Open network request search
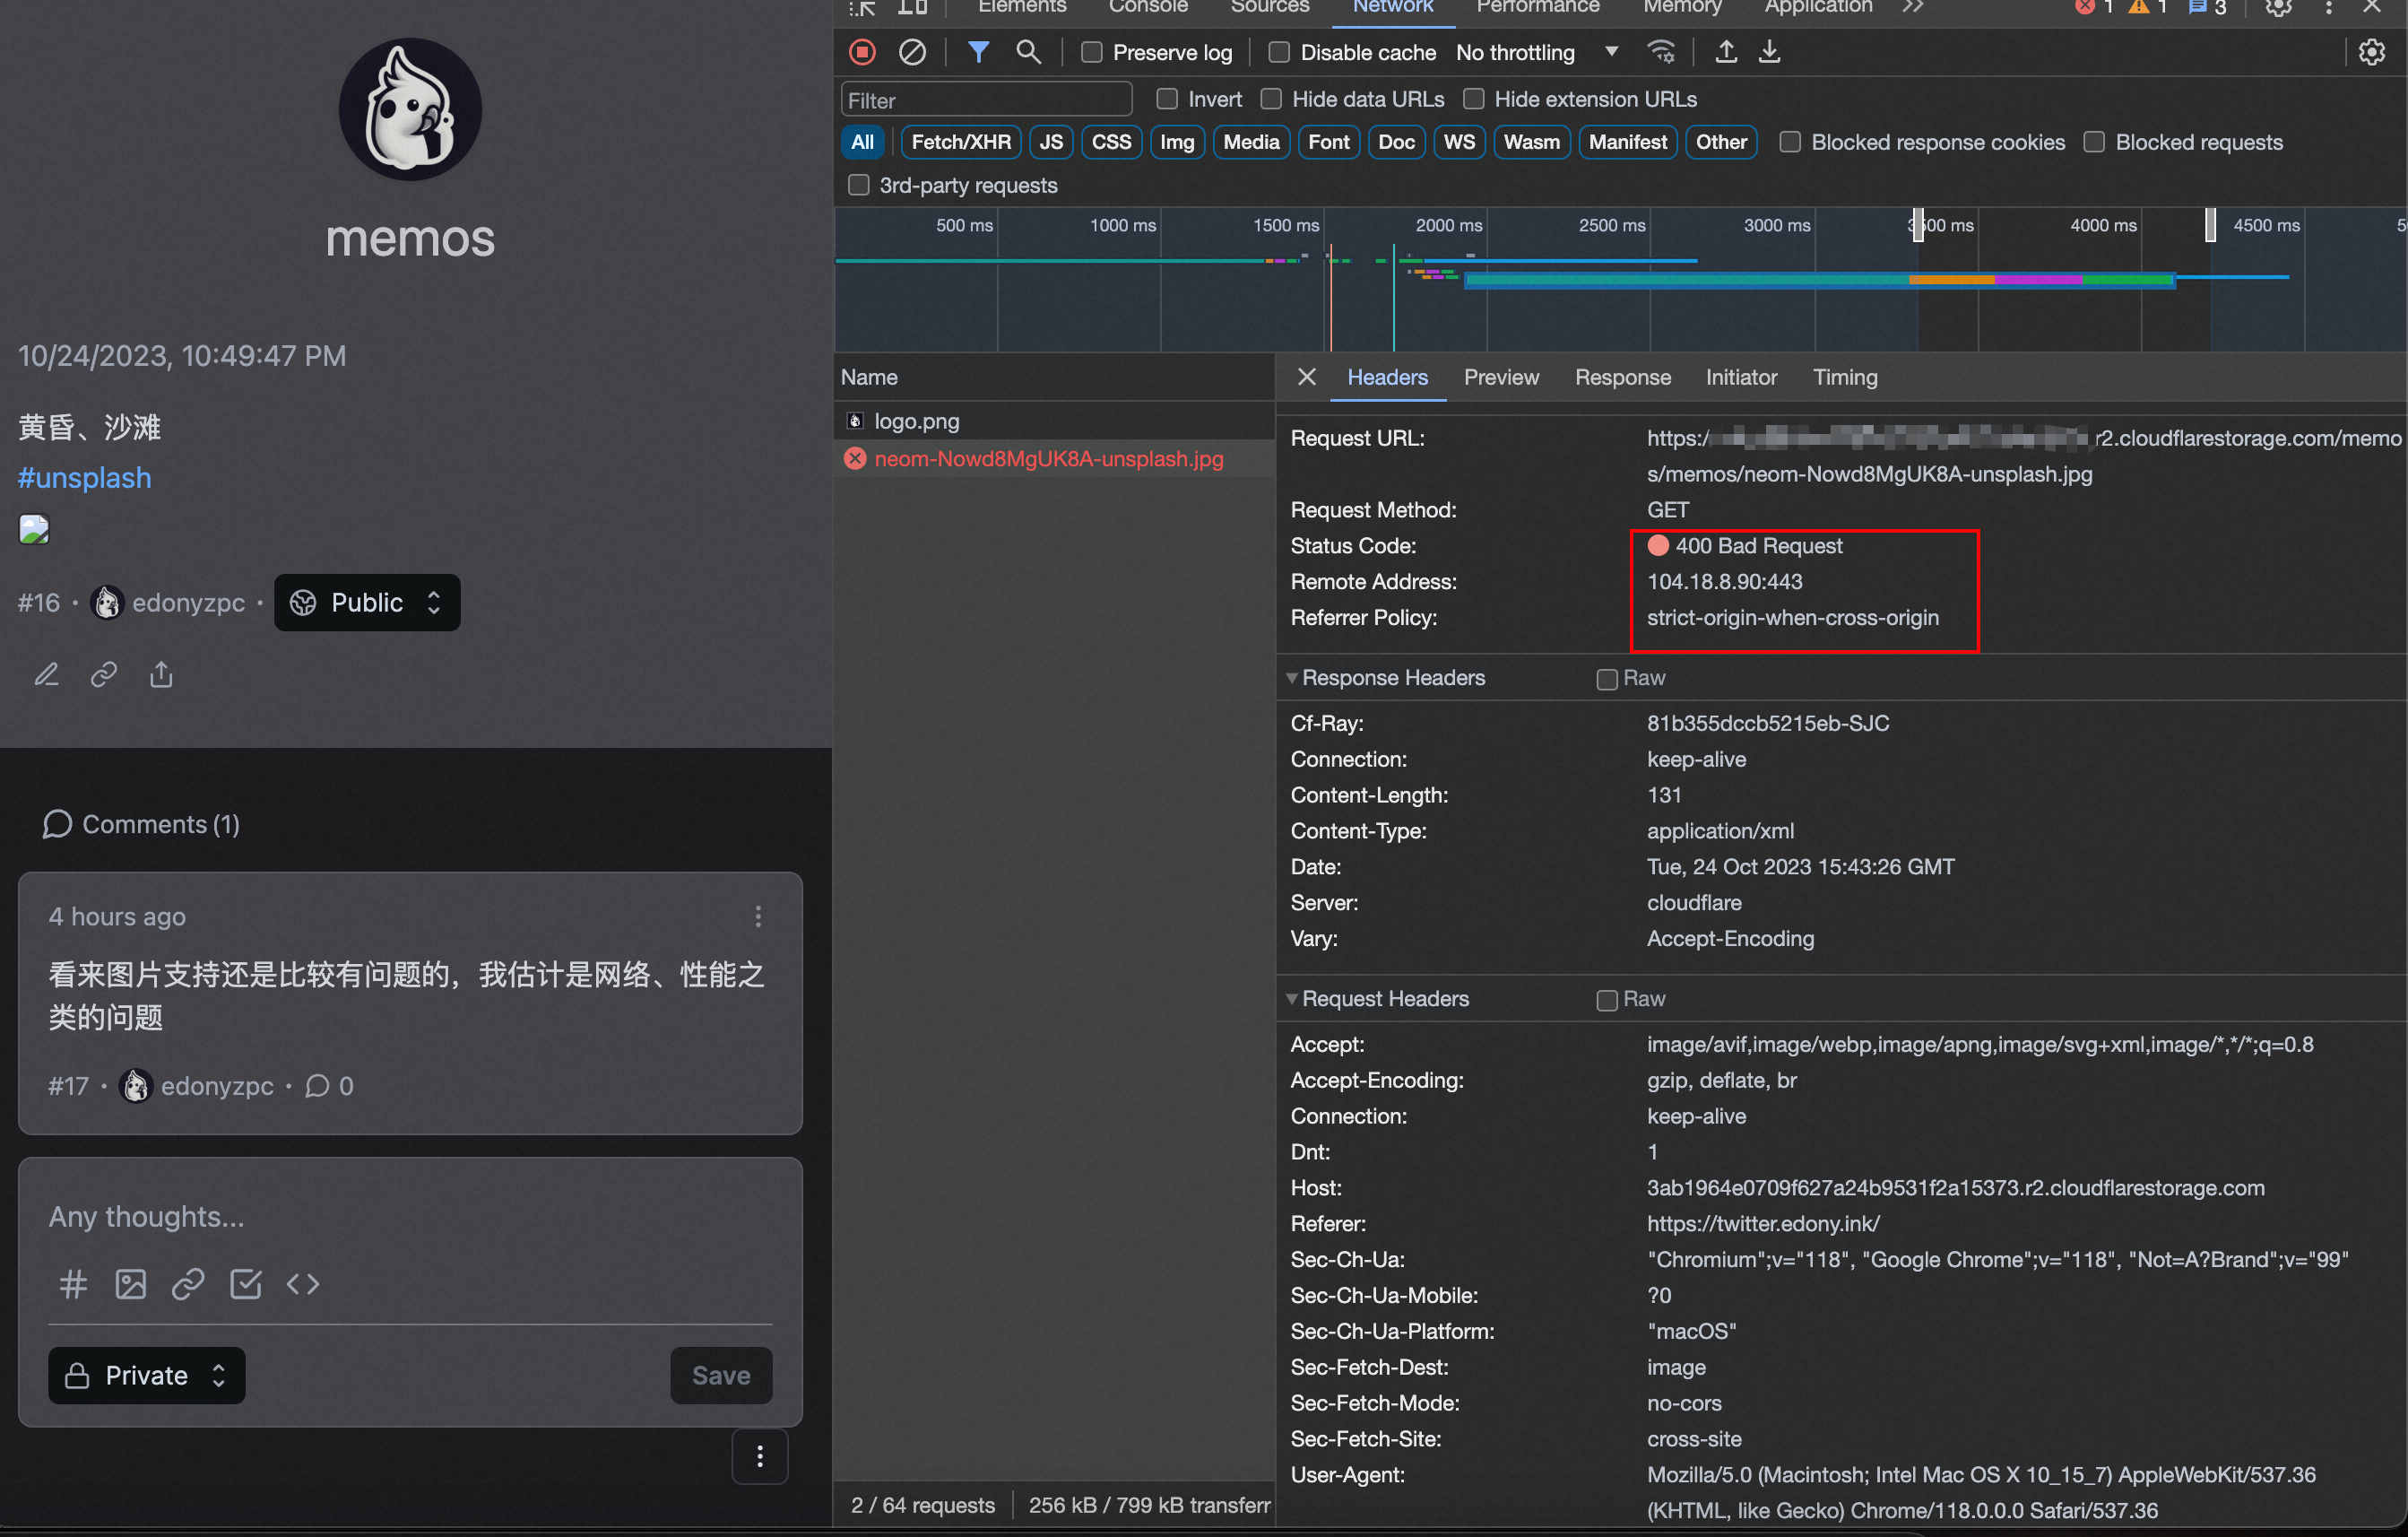This screenshot has width=2408, height=1537. tap(1029, 52)
